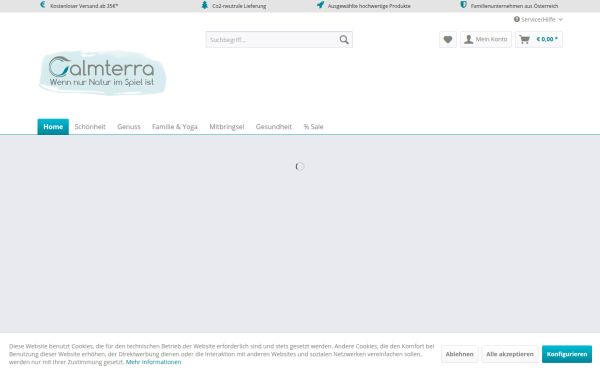Open the Calmterra logo homepage

103,73
